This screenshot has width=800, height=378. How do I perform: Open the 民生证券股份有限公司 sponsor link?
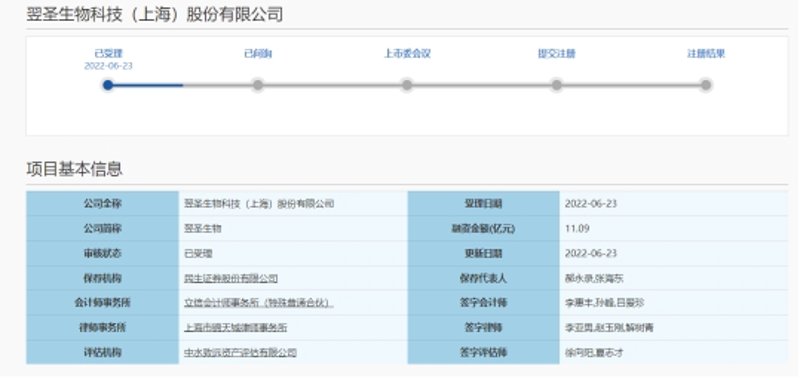(x=231, y=279)
